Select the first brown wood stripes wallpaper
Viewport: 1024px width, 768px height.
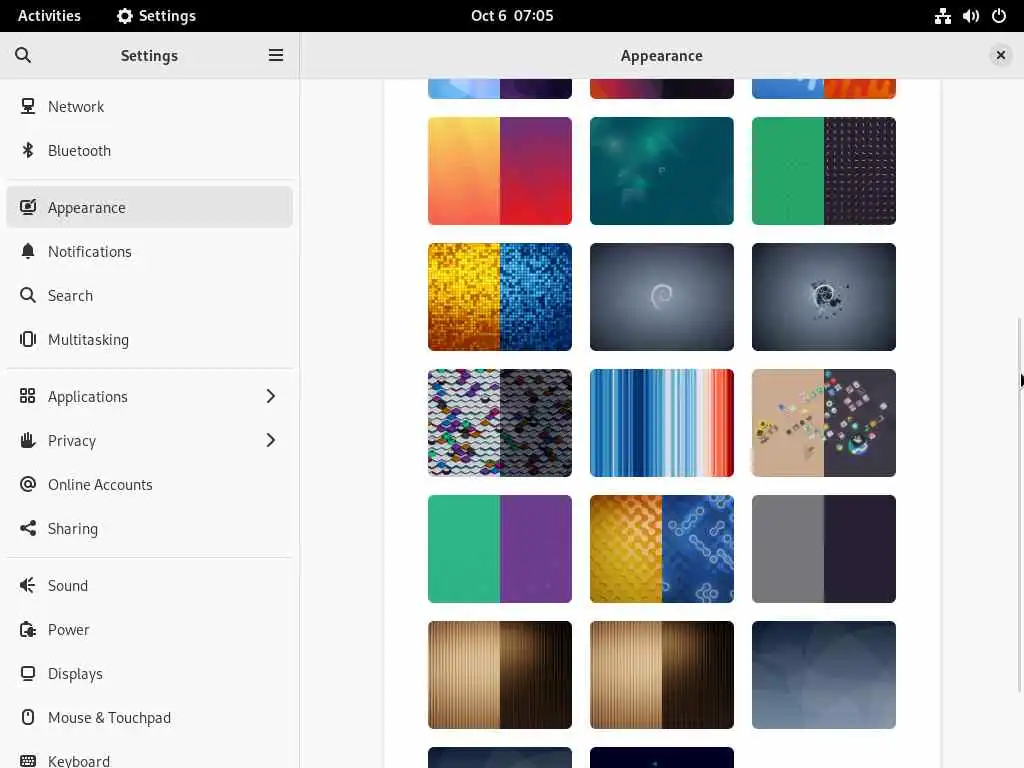500,675
